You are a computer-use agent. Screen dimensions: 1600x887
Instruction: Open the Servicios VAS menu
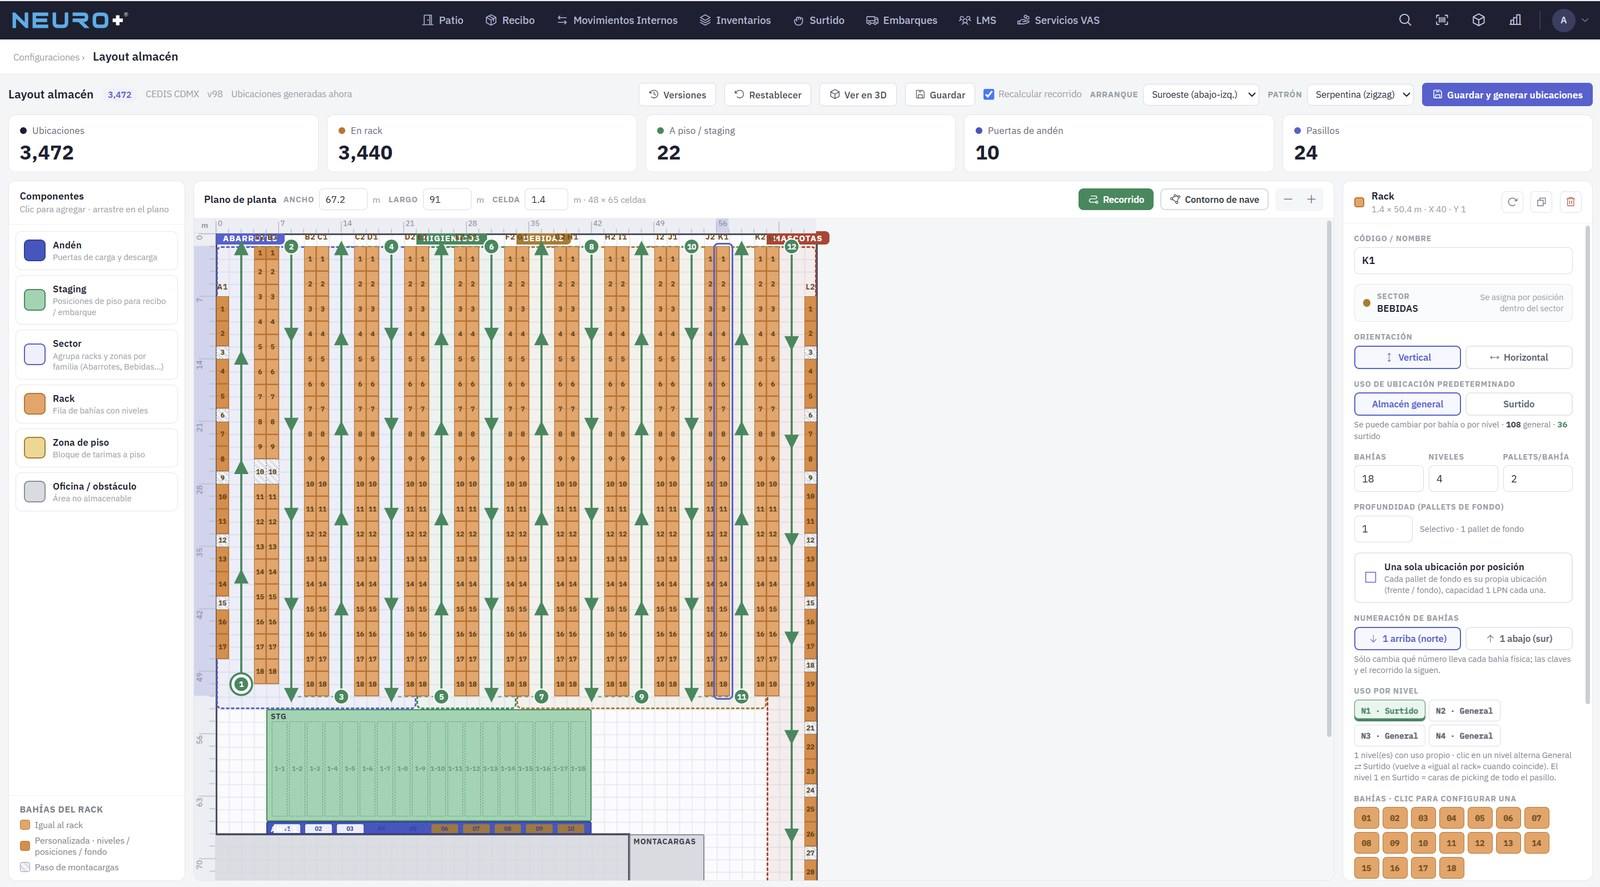1058,20
